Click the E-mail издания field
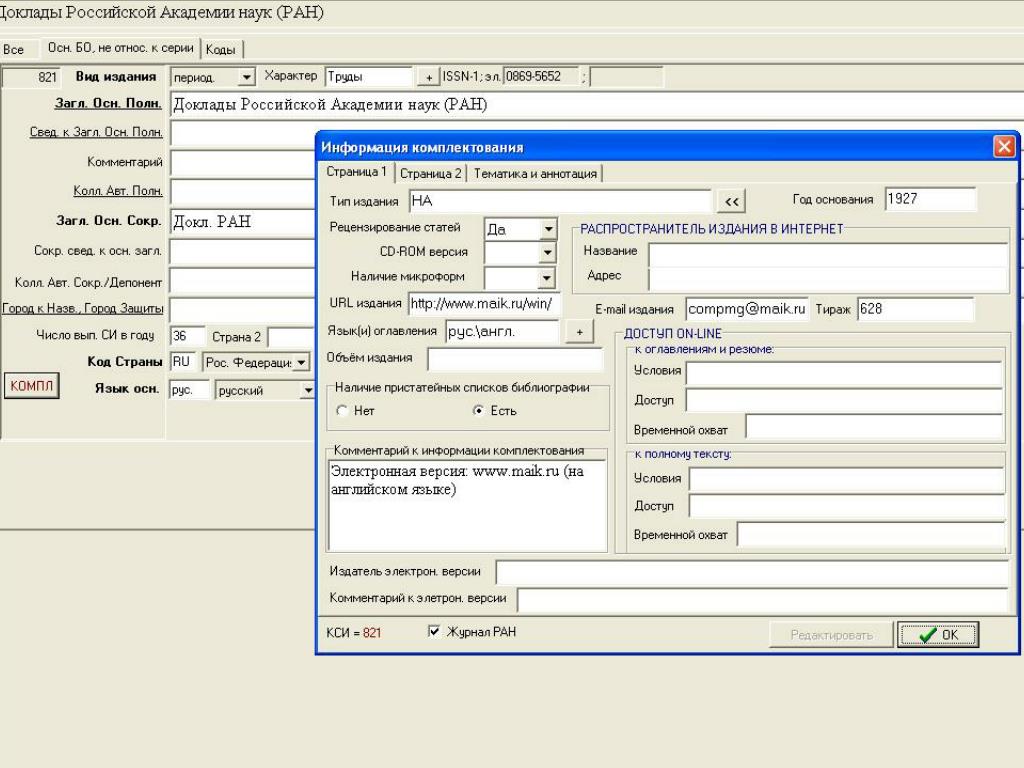Viewport: 1024px width, 768px height. point(746,309)
